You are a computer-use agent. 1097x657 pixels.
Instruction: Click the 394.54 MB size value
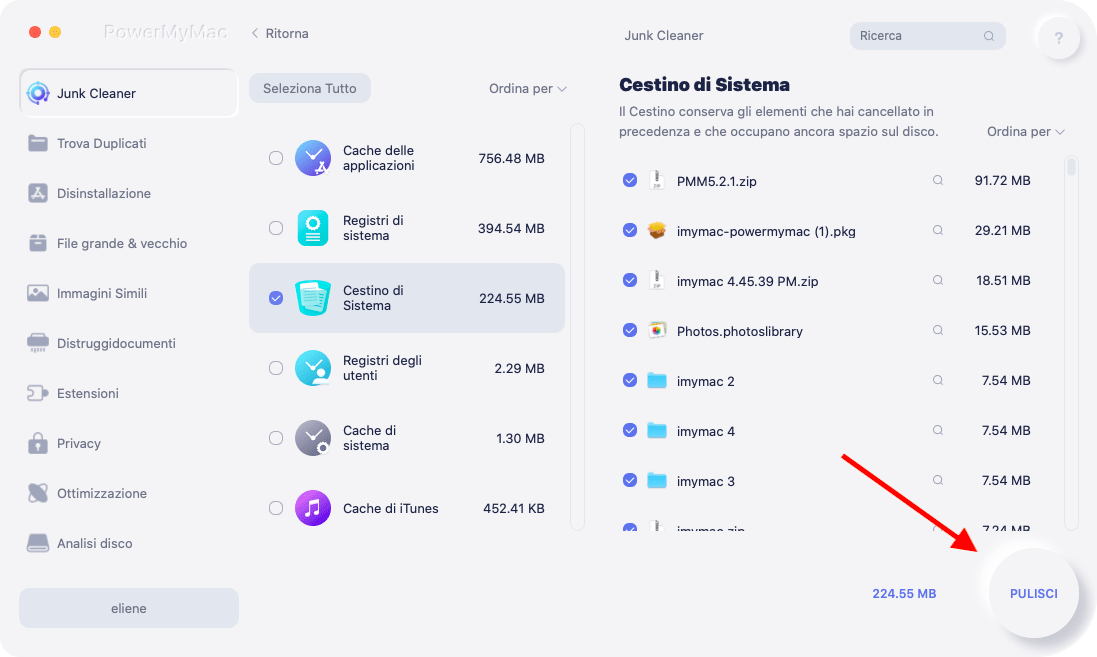click(x=511, y=229)
